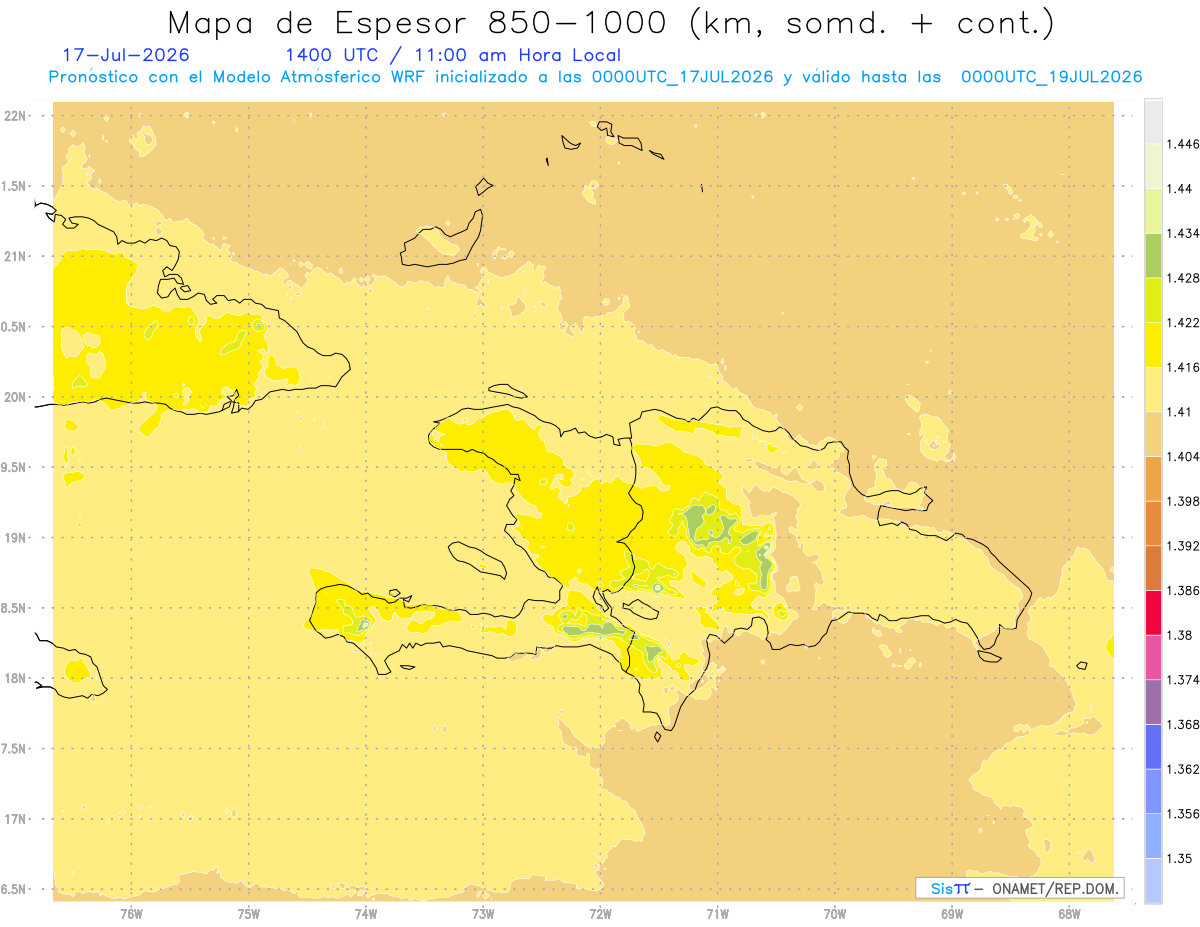Click the colorbar value '1.398'
Viewport: 1200px width, 927px height.
click(1183, 501)
